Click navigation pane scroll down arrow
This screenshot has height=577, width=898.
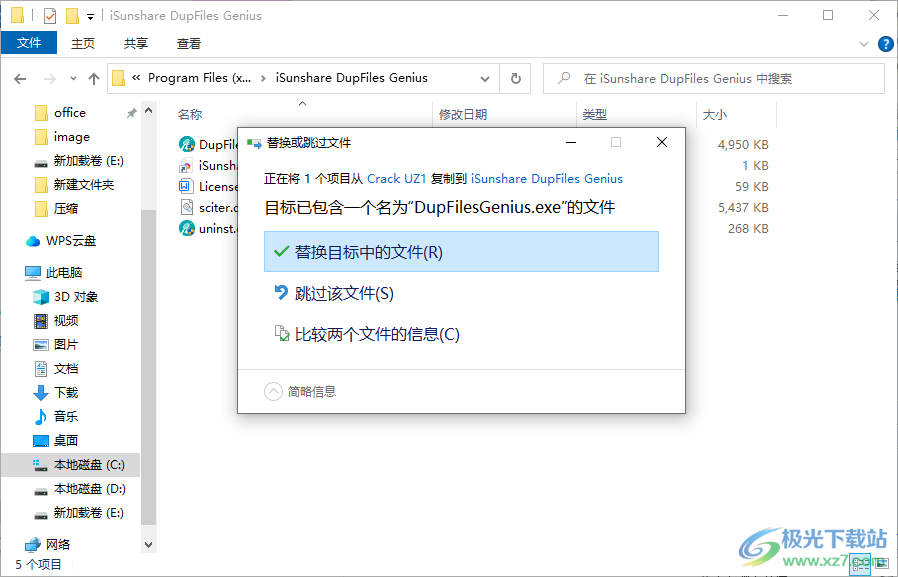point(148,545)
